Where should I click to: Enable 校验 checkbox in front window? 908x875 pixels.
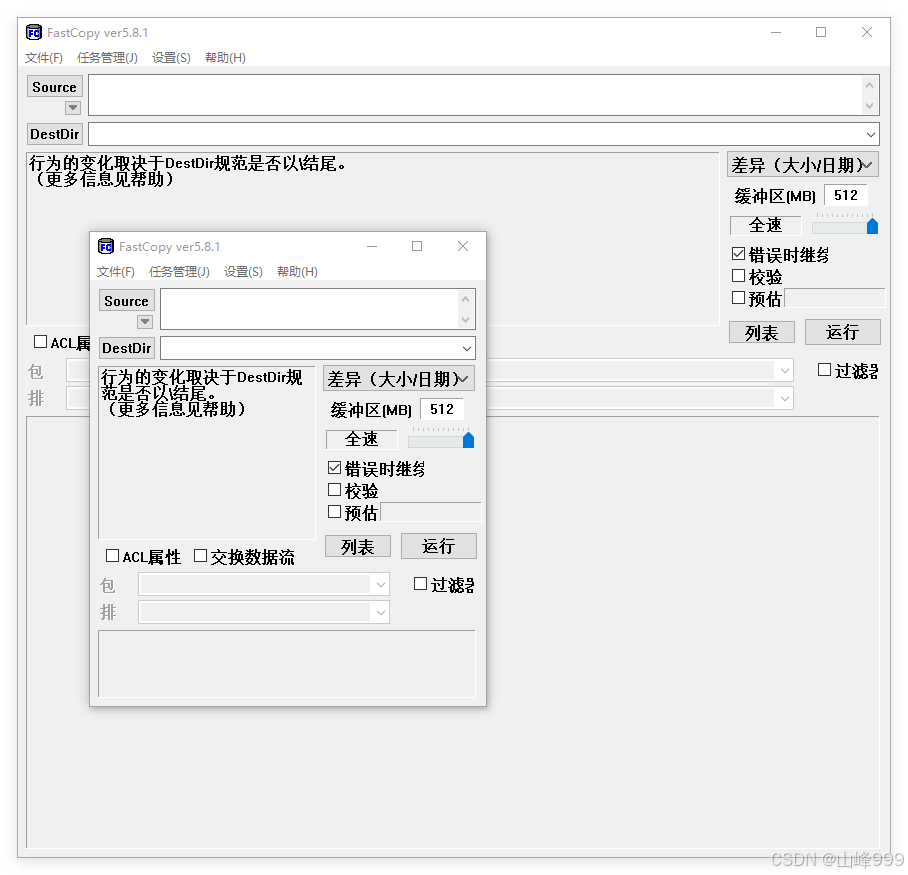[x=334, y=490]
